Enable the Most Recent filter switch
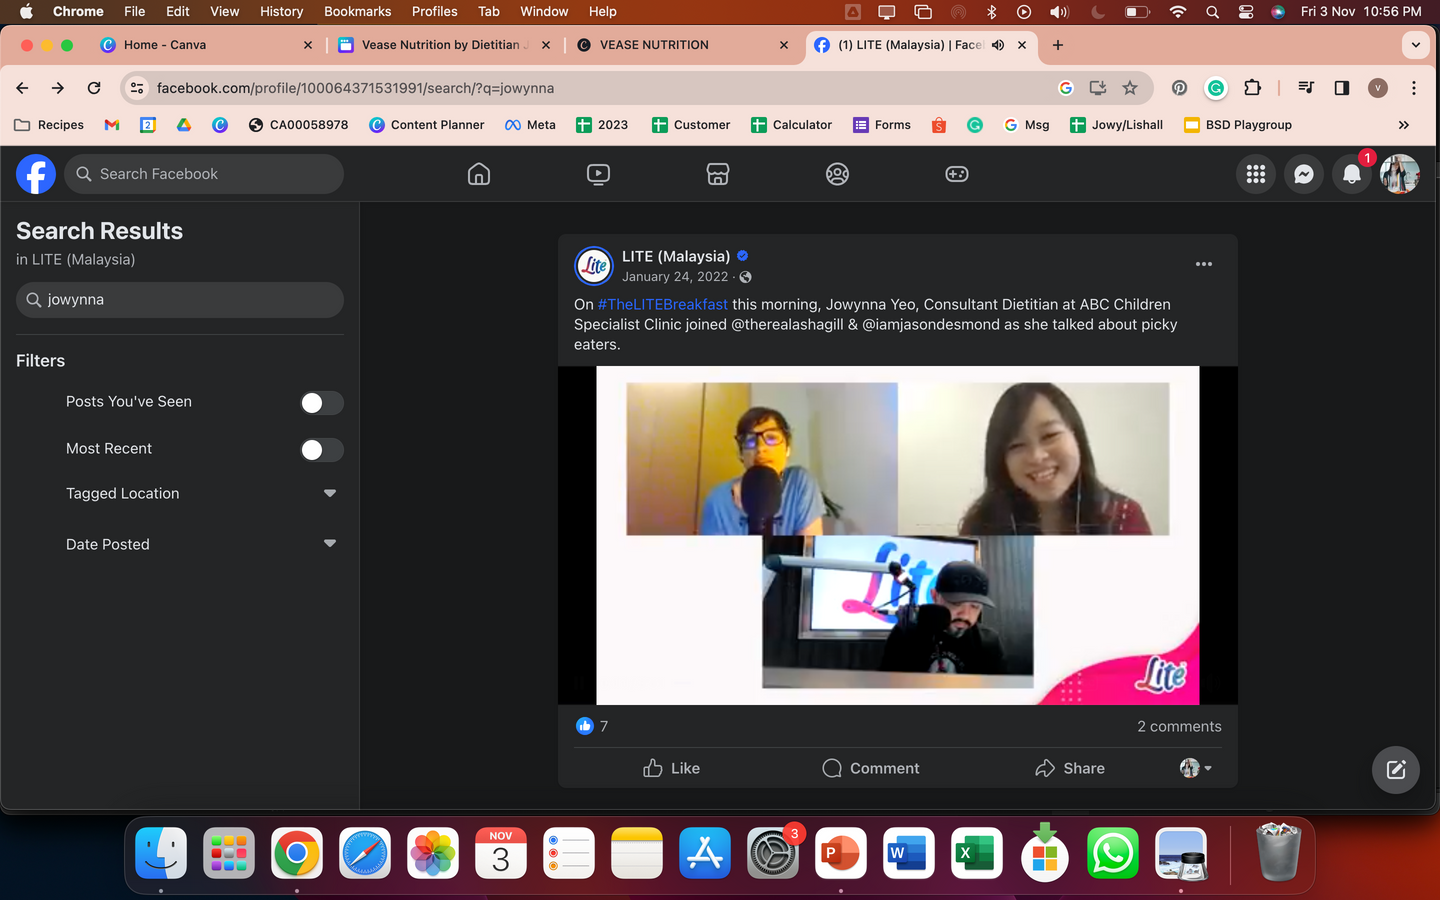 tap(321, 449)
